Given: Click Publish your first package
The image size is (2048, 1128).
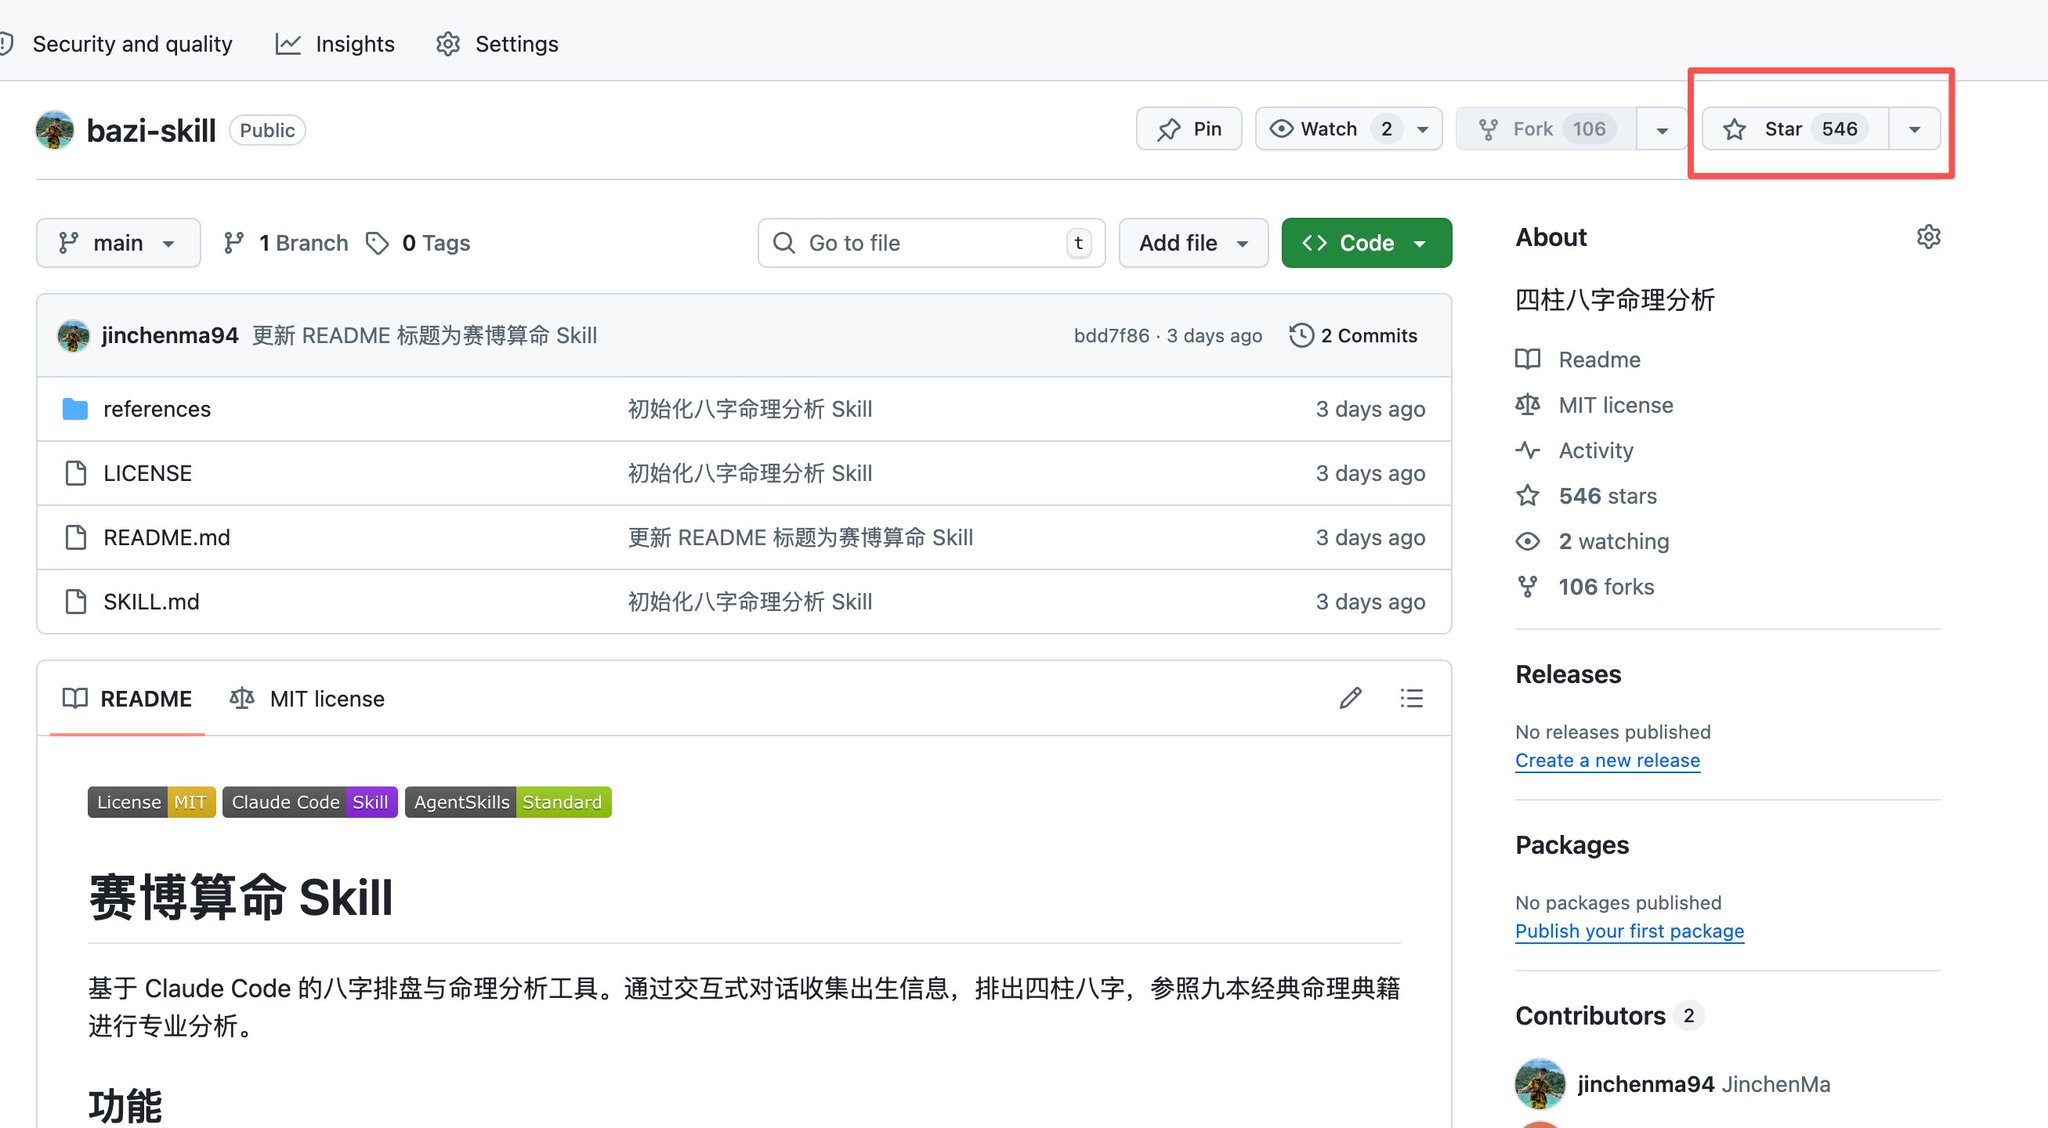Looking at the screenshot, I should point(1629,931).
